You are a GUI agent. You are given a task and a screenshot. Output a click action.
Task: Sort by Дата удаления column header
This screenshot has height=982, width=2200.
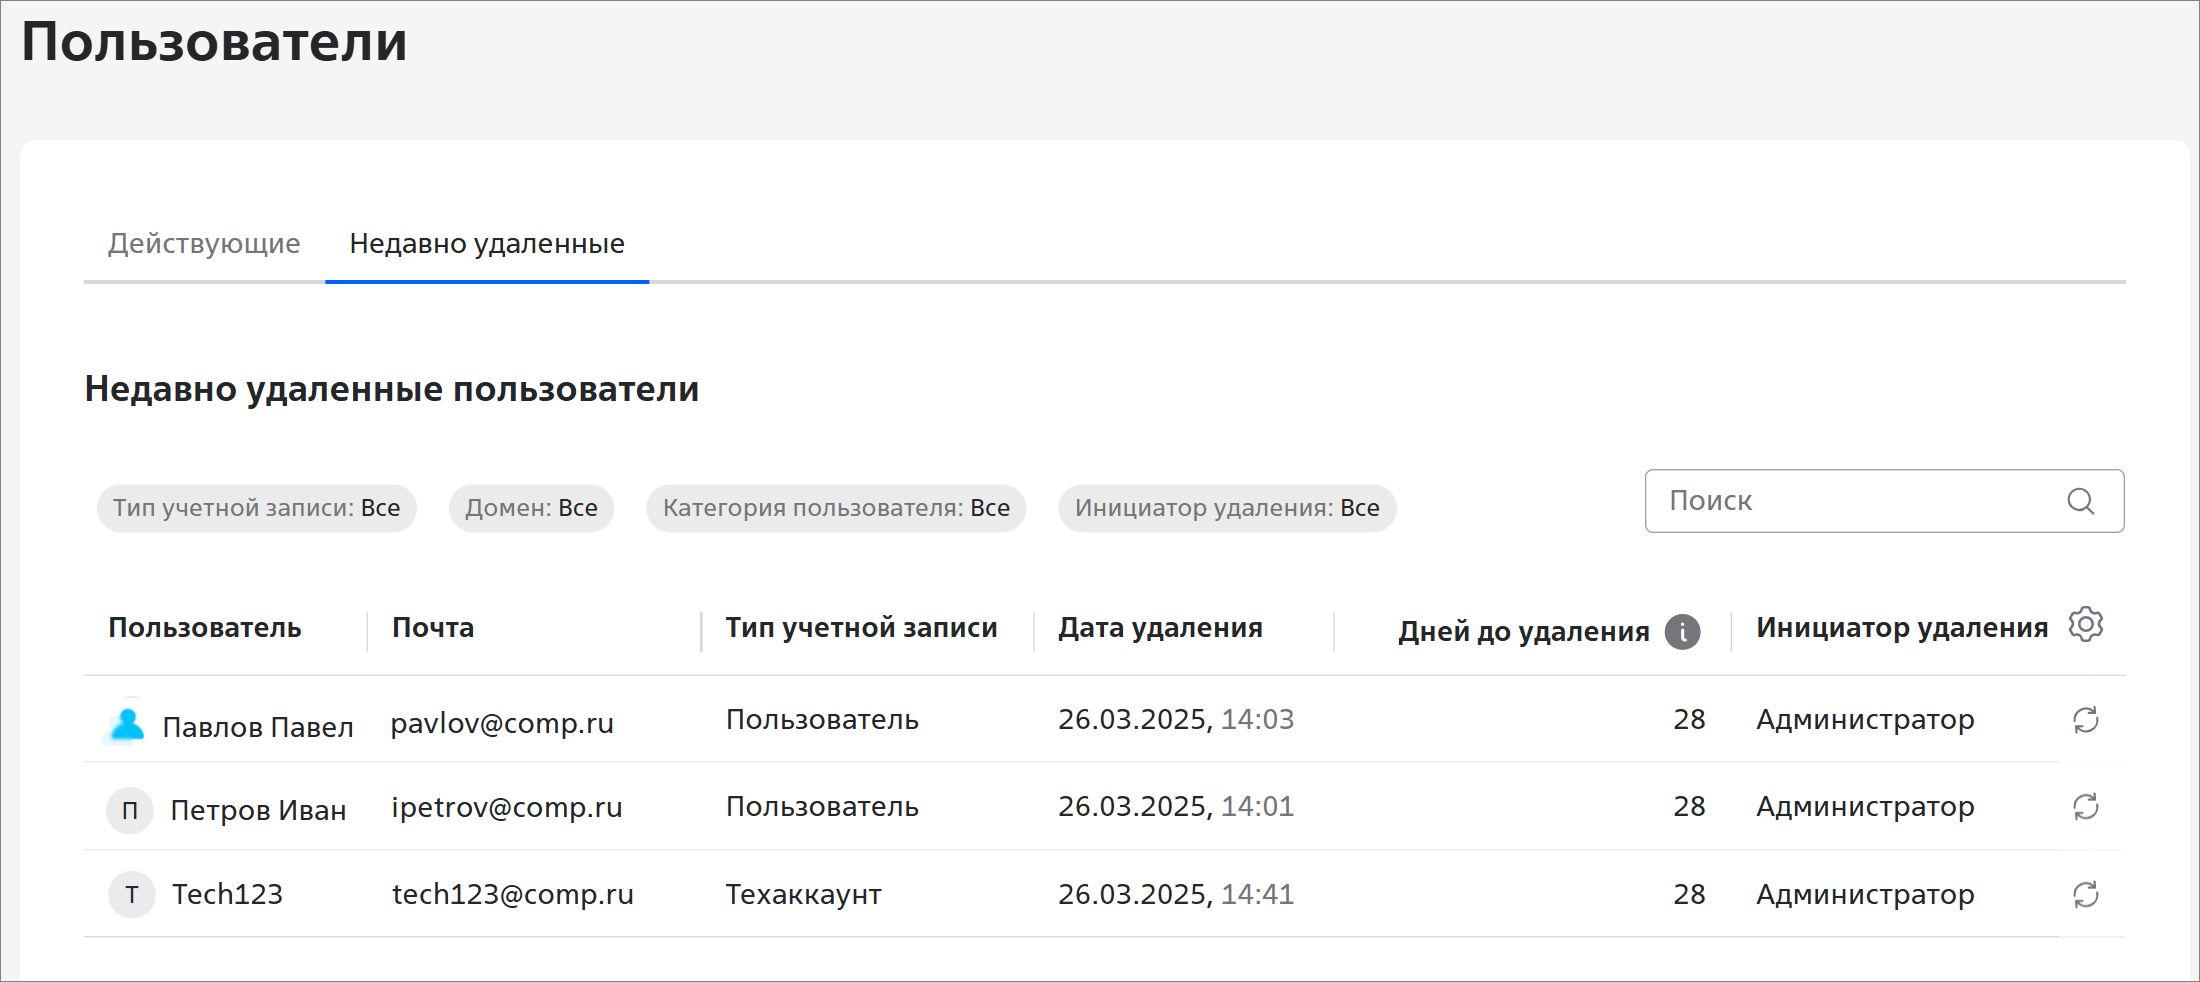1160,628
